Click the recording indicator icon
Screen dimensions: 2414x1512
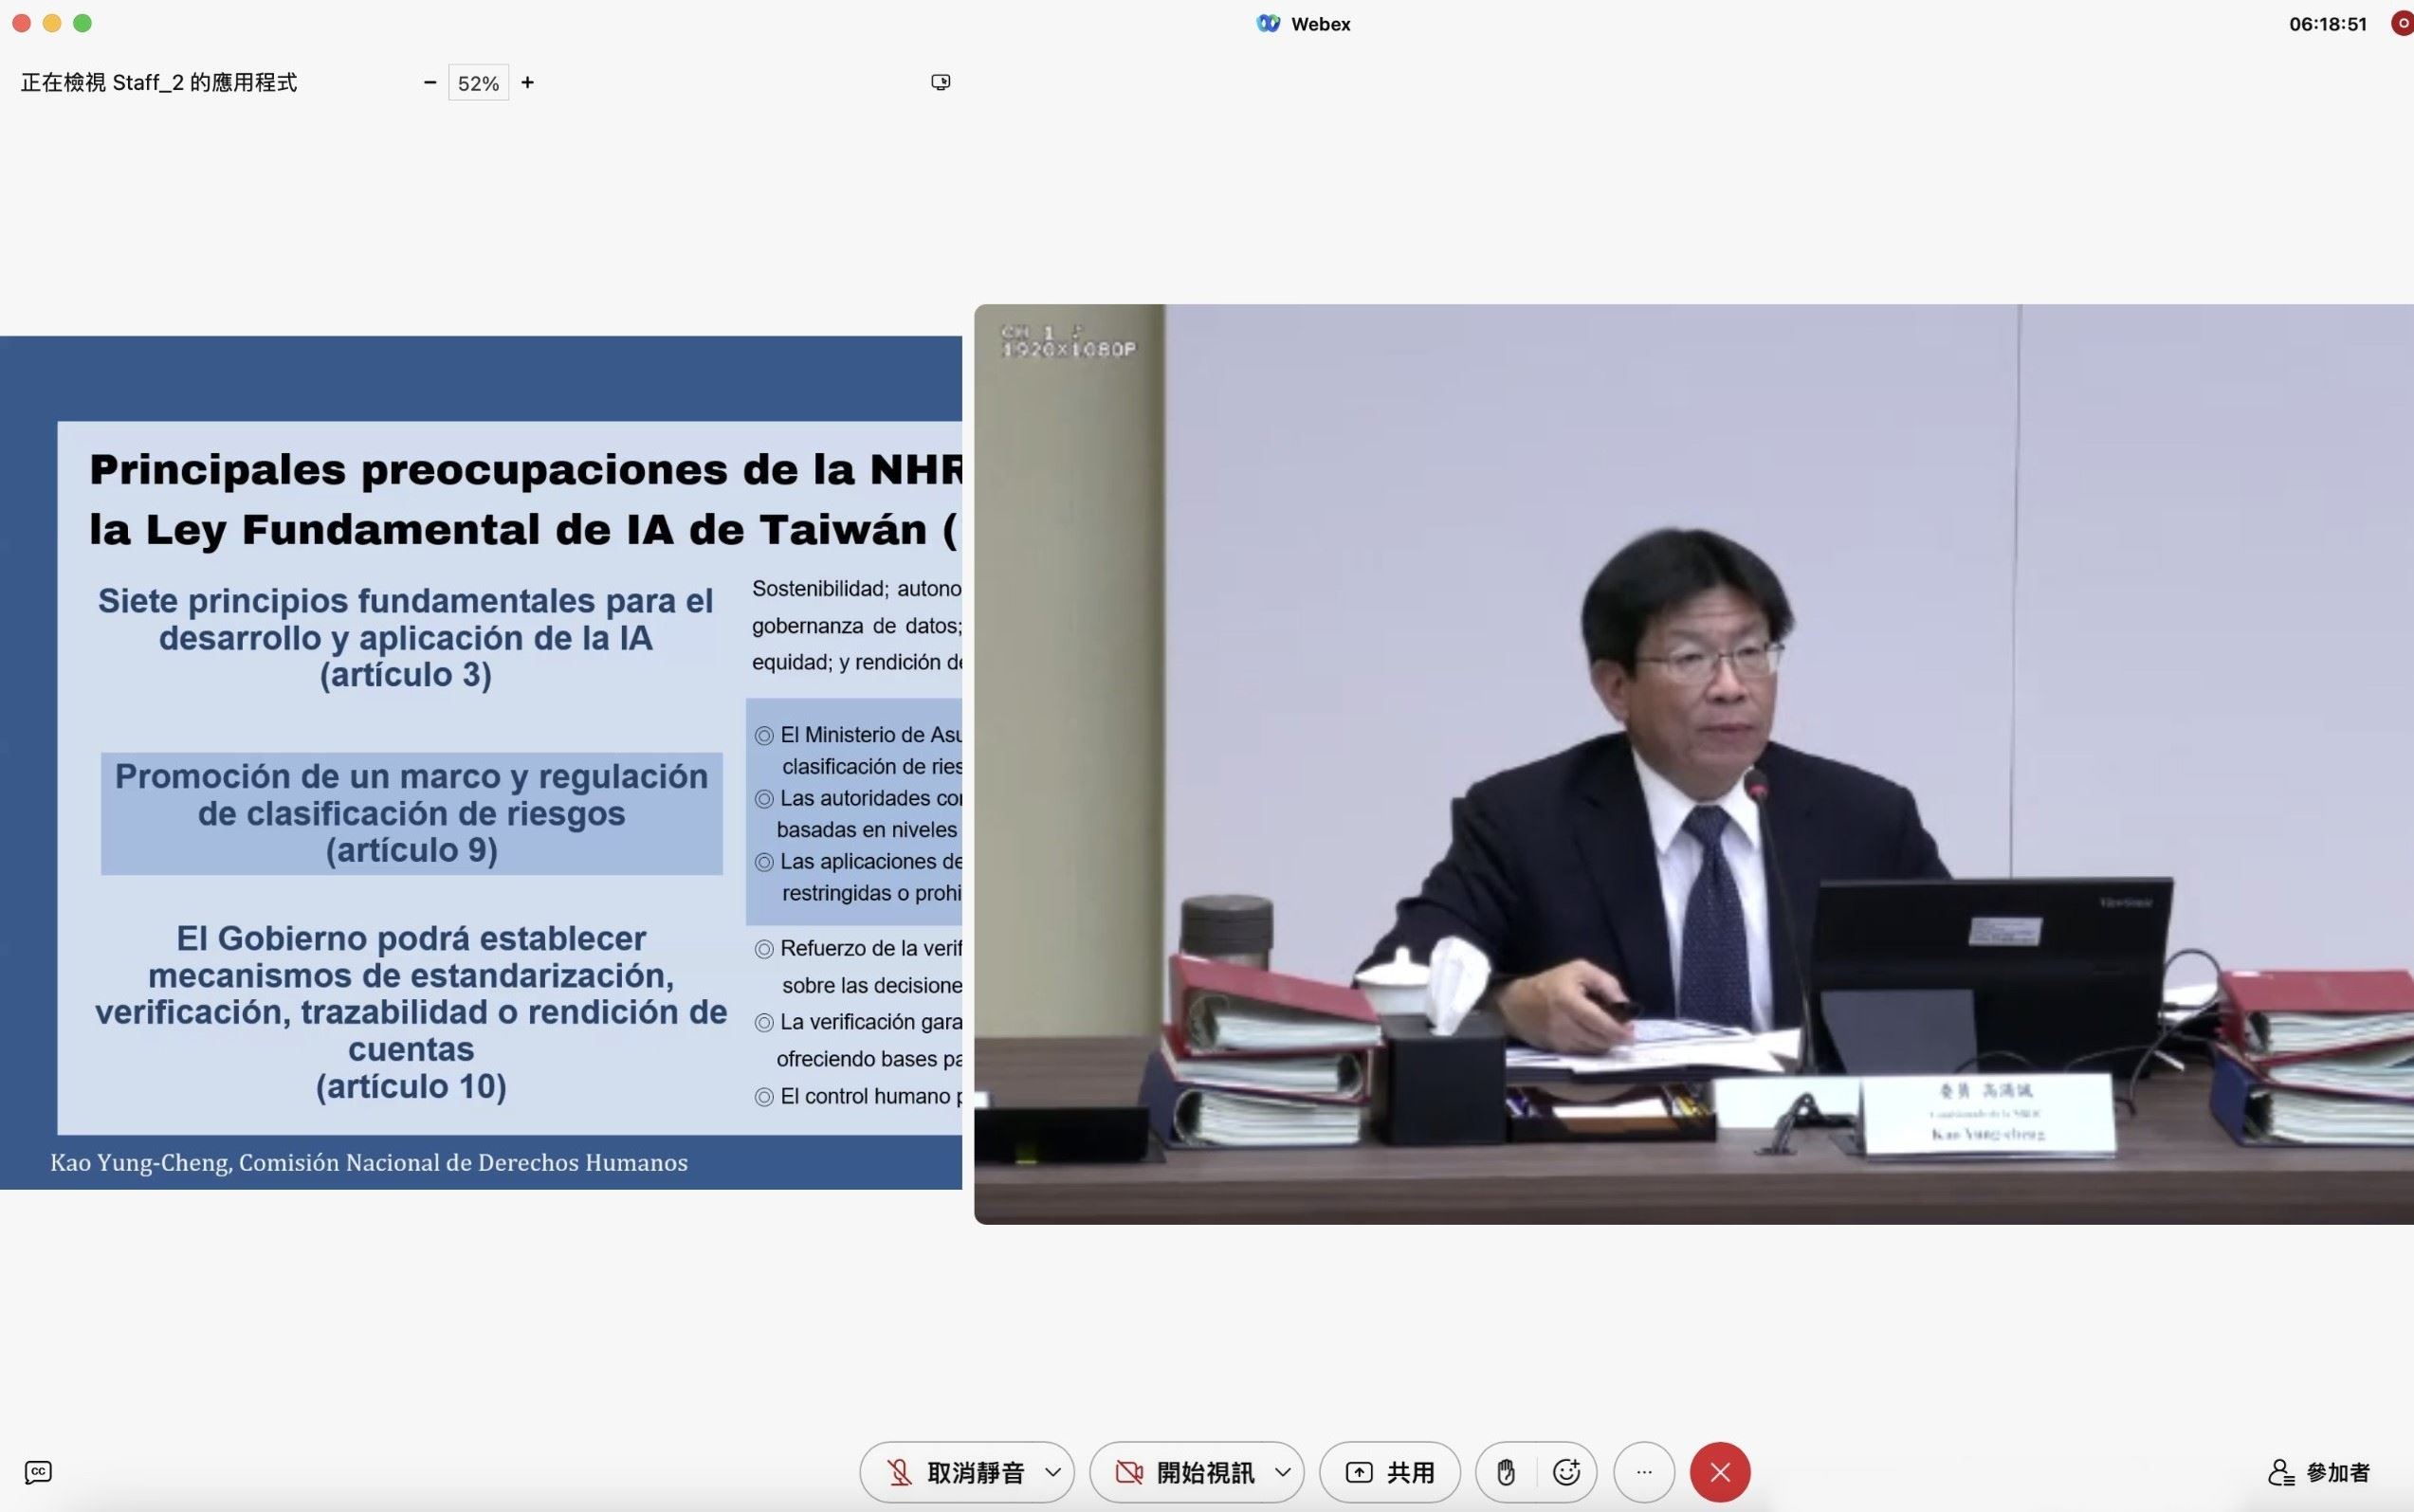pos(2403,23)
